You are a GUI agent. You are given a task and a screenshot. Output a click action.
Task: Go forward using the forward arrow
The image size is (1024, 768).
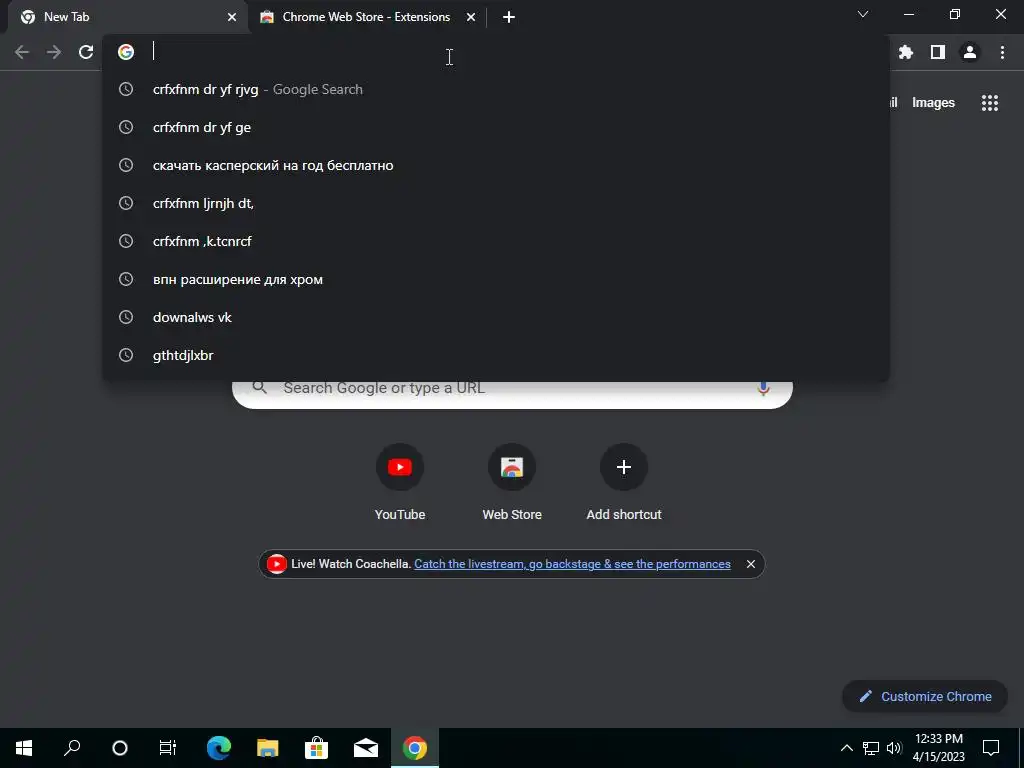coord(54,52)
